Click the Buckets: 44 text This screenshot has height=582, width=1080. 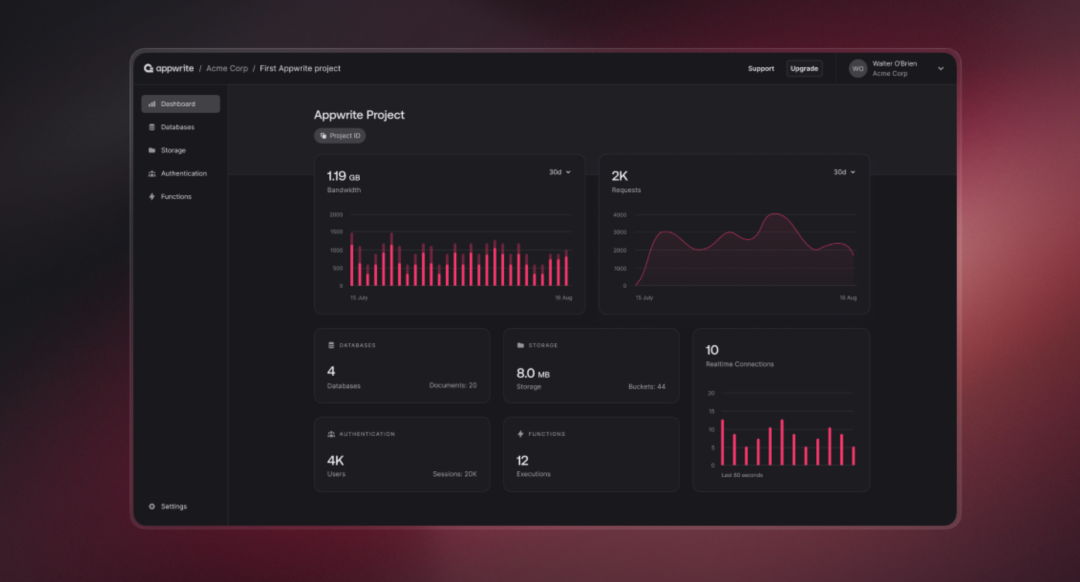pos(647,386)
